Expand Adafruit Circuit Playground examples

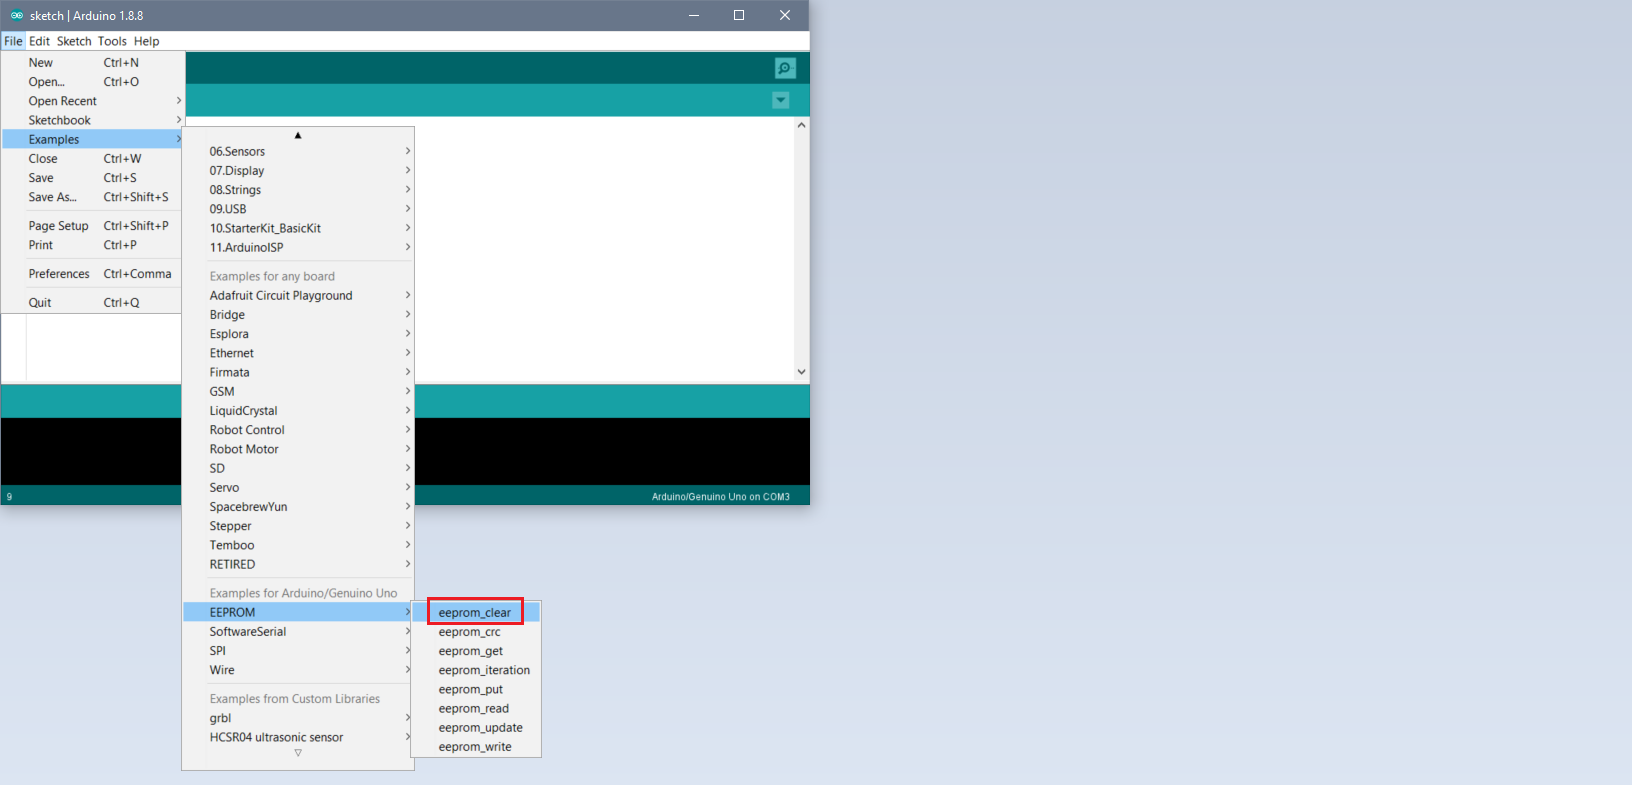point(298,295)
